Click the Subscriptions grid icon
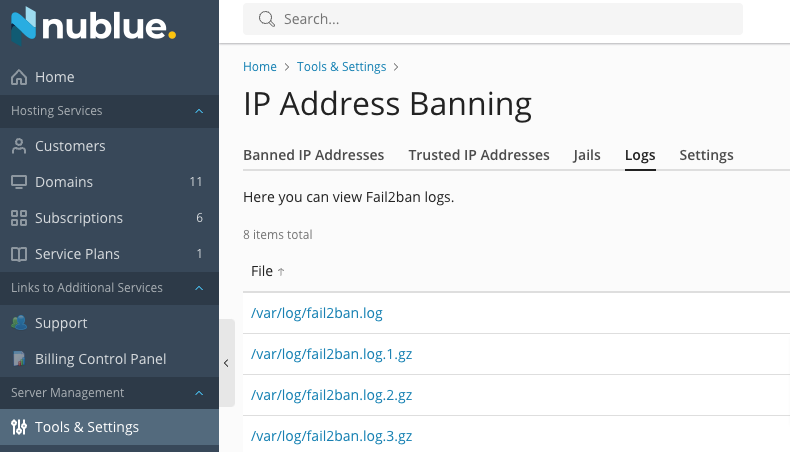Image resolution: width=790 pixels, height=452 pixels. click(19, 218)
